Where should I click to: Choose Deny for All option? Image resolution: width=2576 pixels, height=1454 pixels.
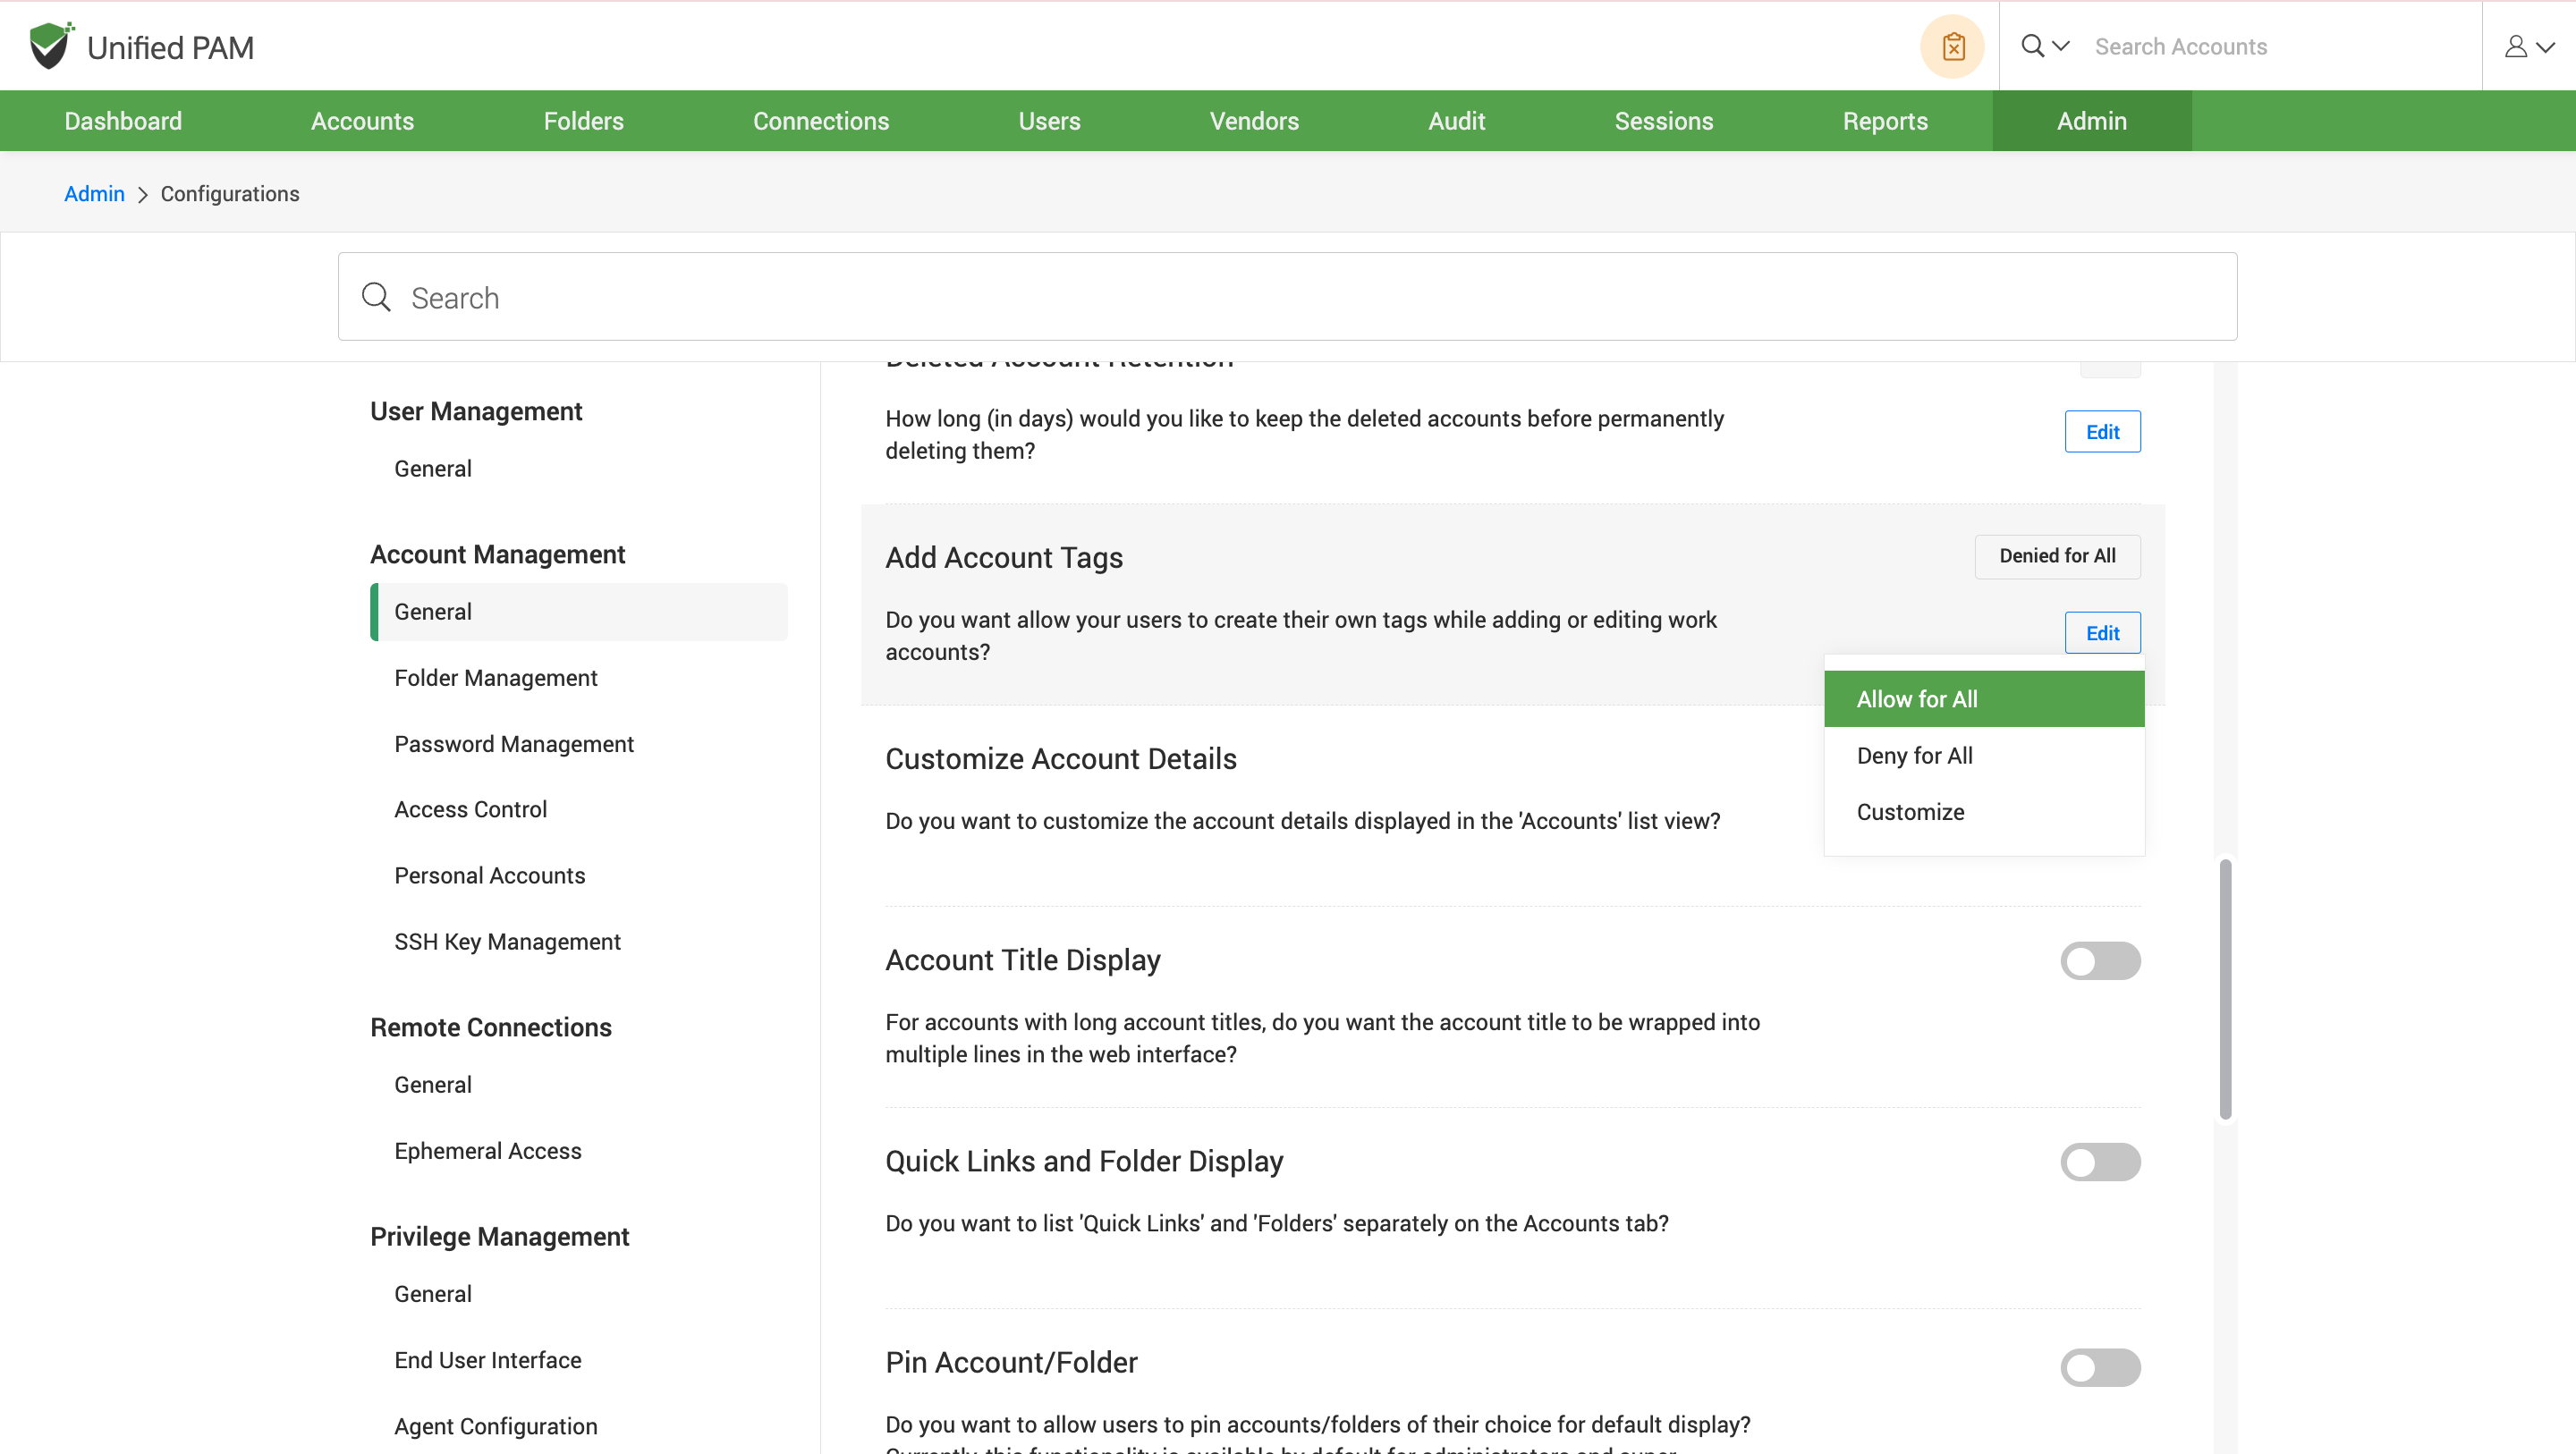pyautogui.click(x=1914, y=756)
